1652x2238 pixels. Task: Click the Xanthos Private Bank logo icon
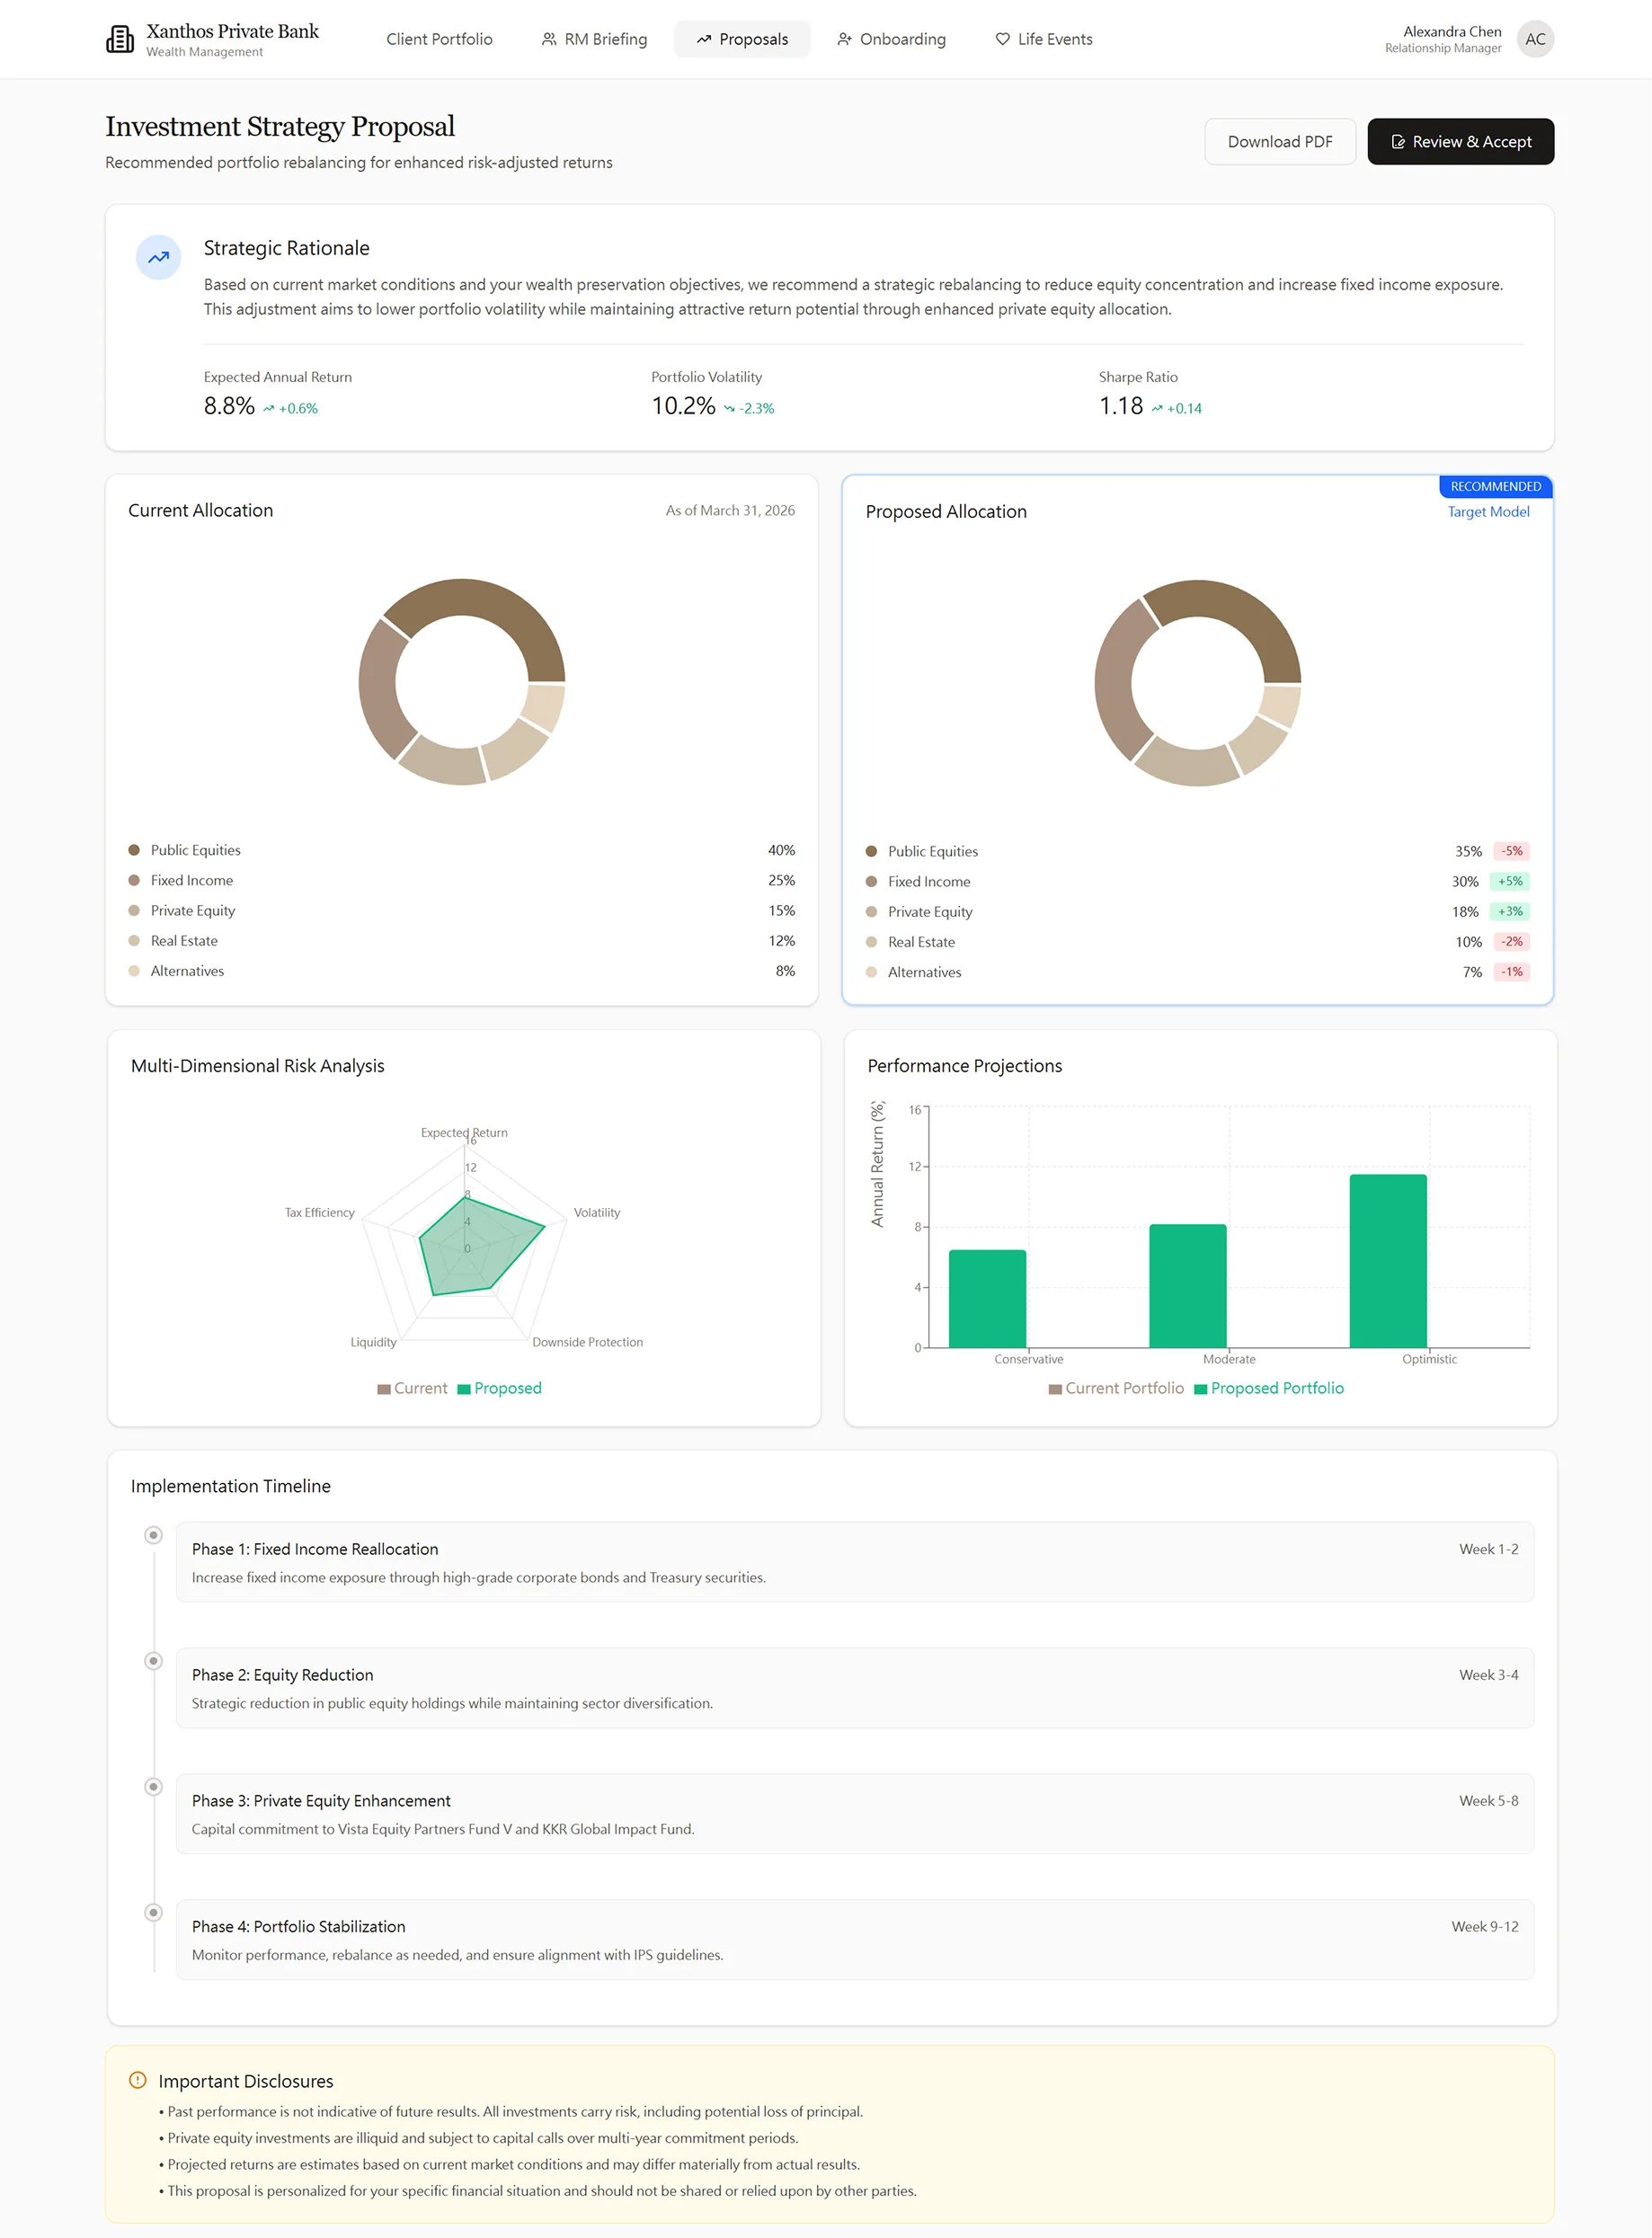[x=120, y=38]
